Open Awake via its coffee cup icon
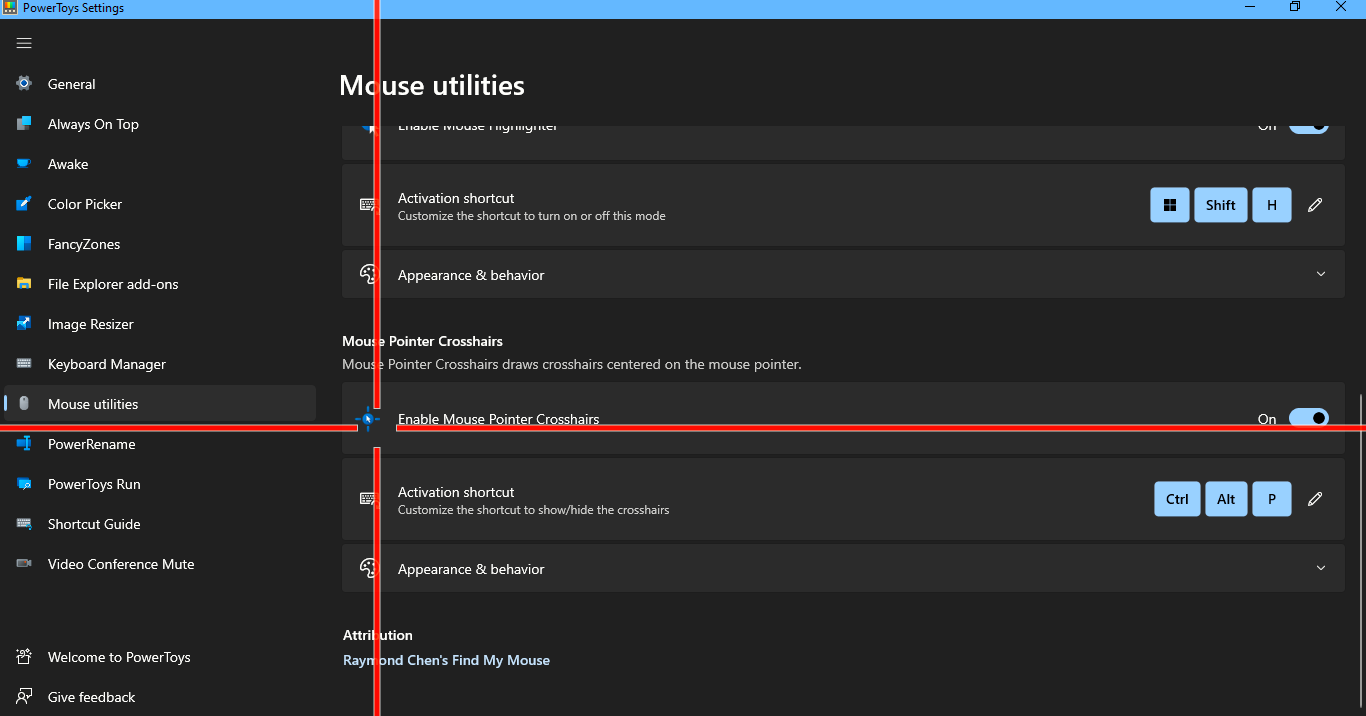Screen dimensions: 1366x716 [23, 164]
